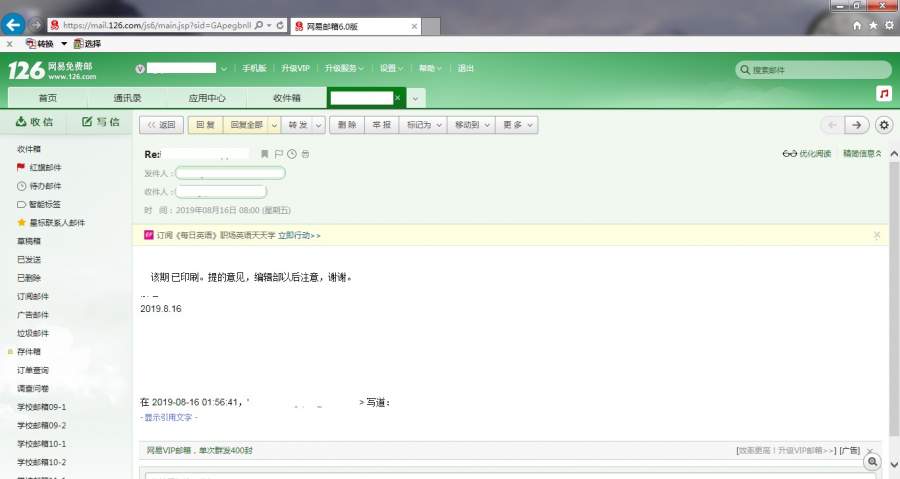The image size is (900, 479).
Task: Open 星标联系人邮件 folder
Action: coord(57,223)
